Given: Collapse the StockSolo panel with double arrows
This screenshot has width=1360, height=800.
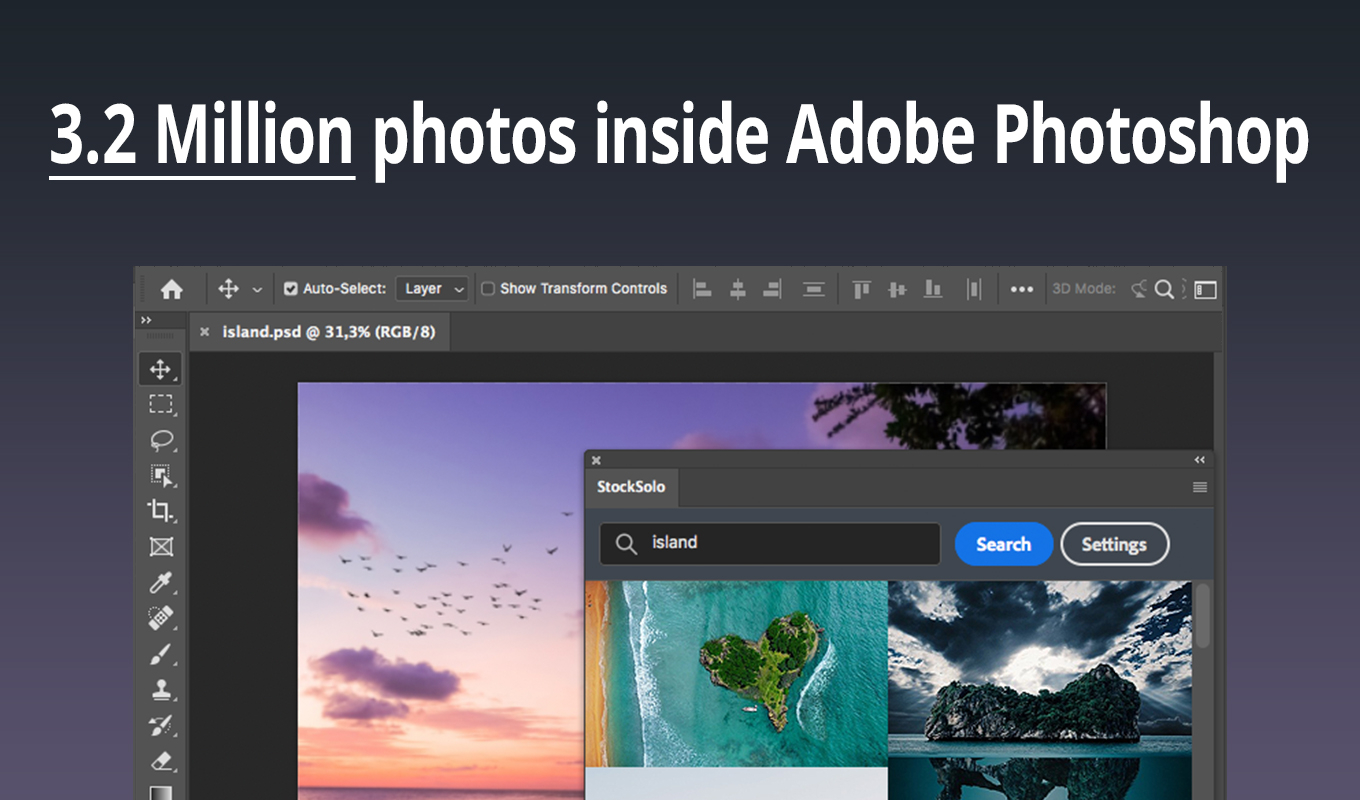Looking at the screenshot, I should [1200, 460].
